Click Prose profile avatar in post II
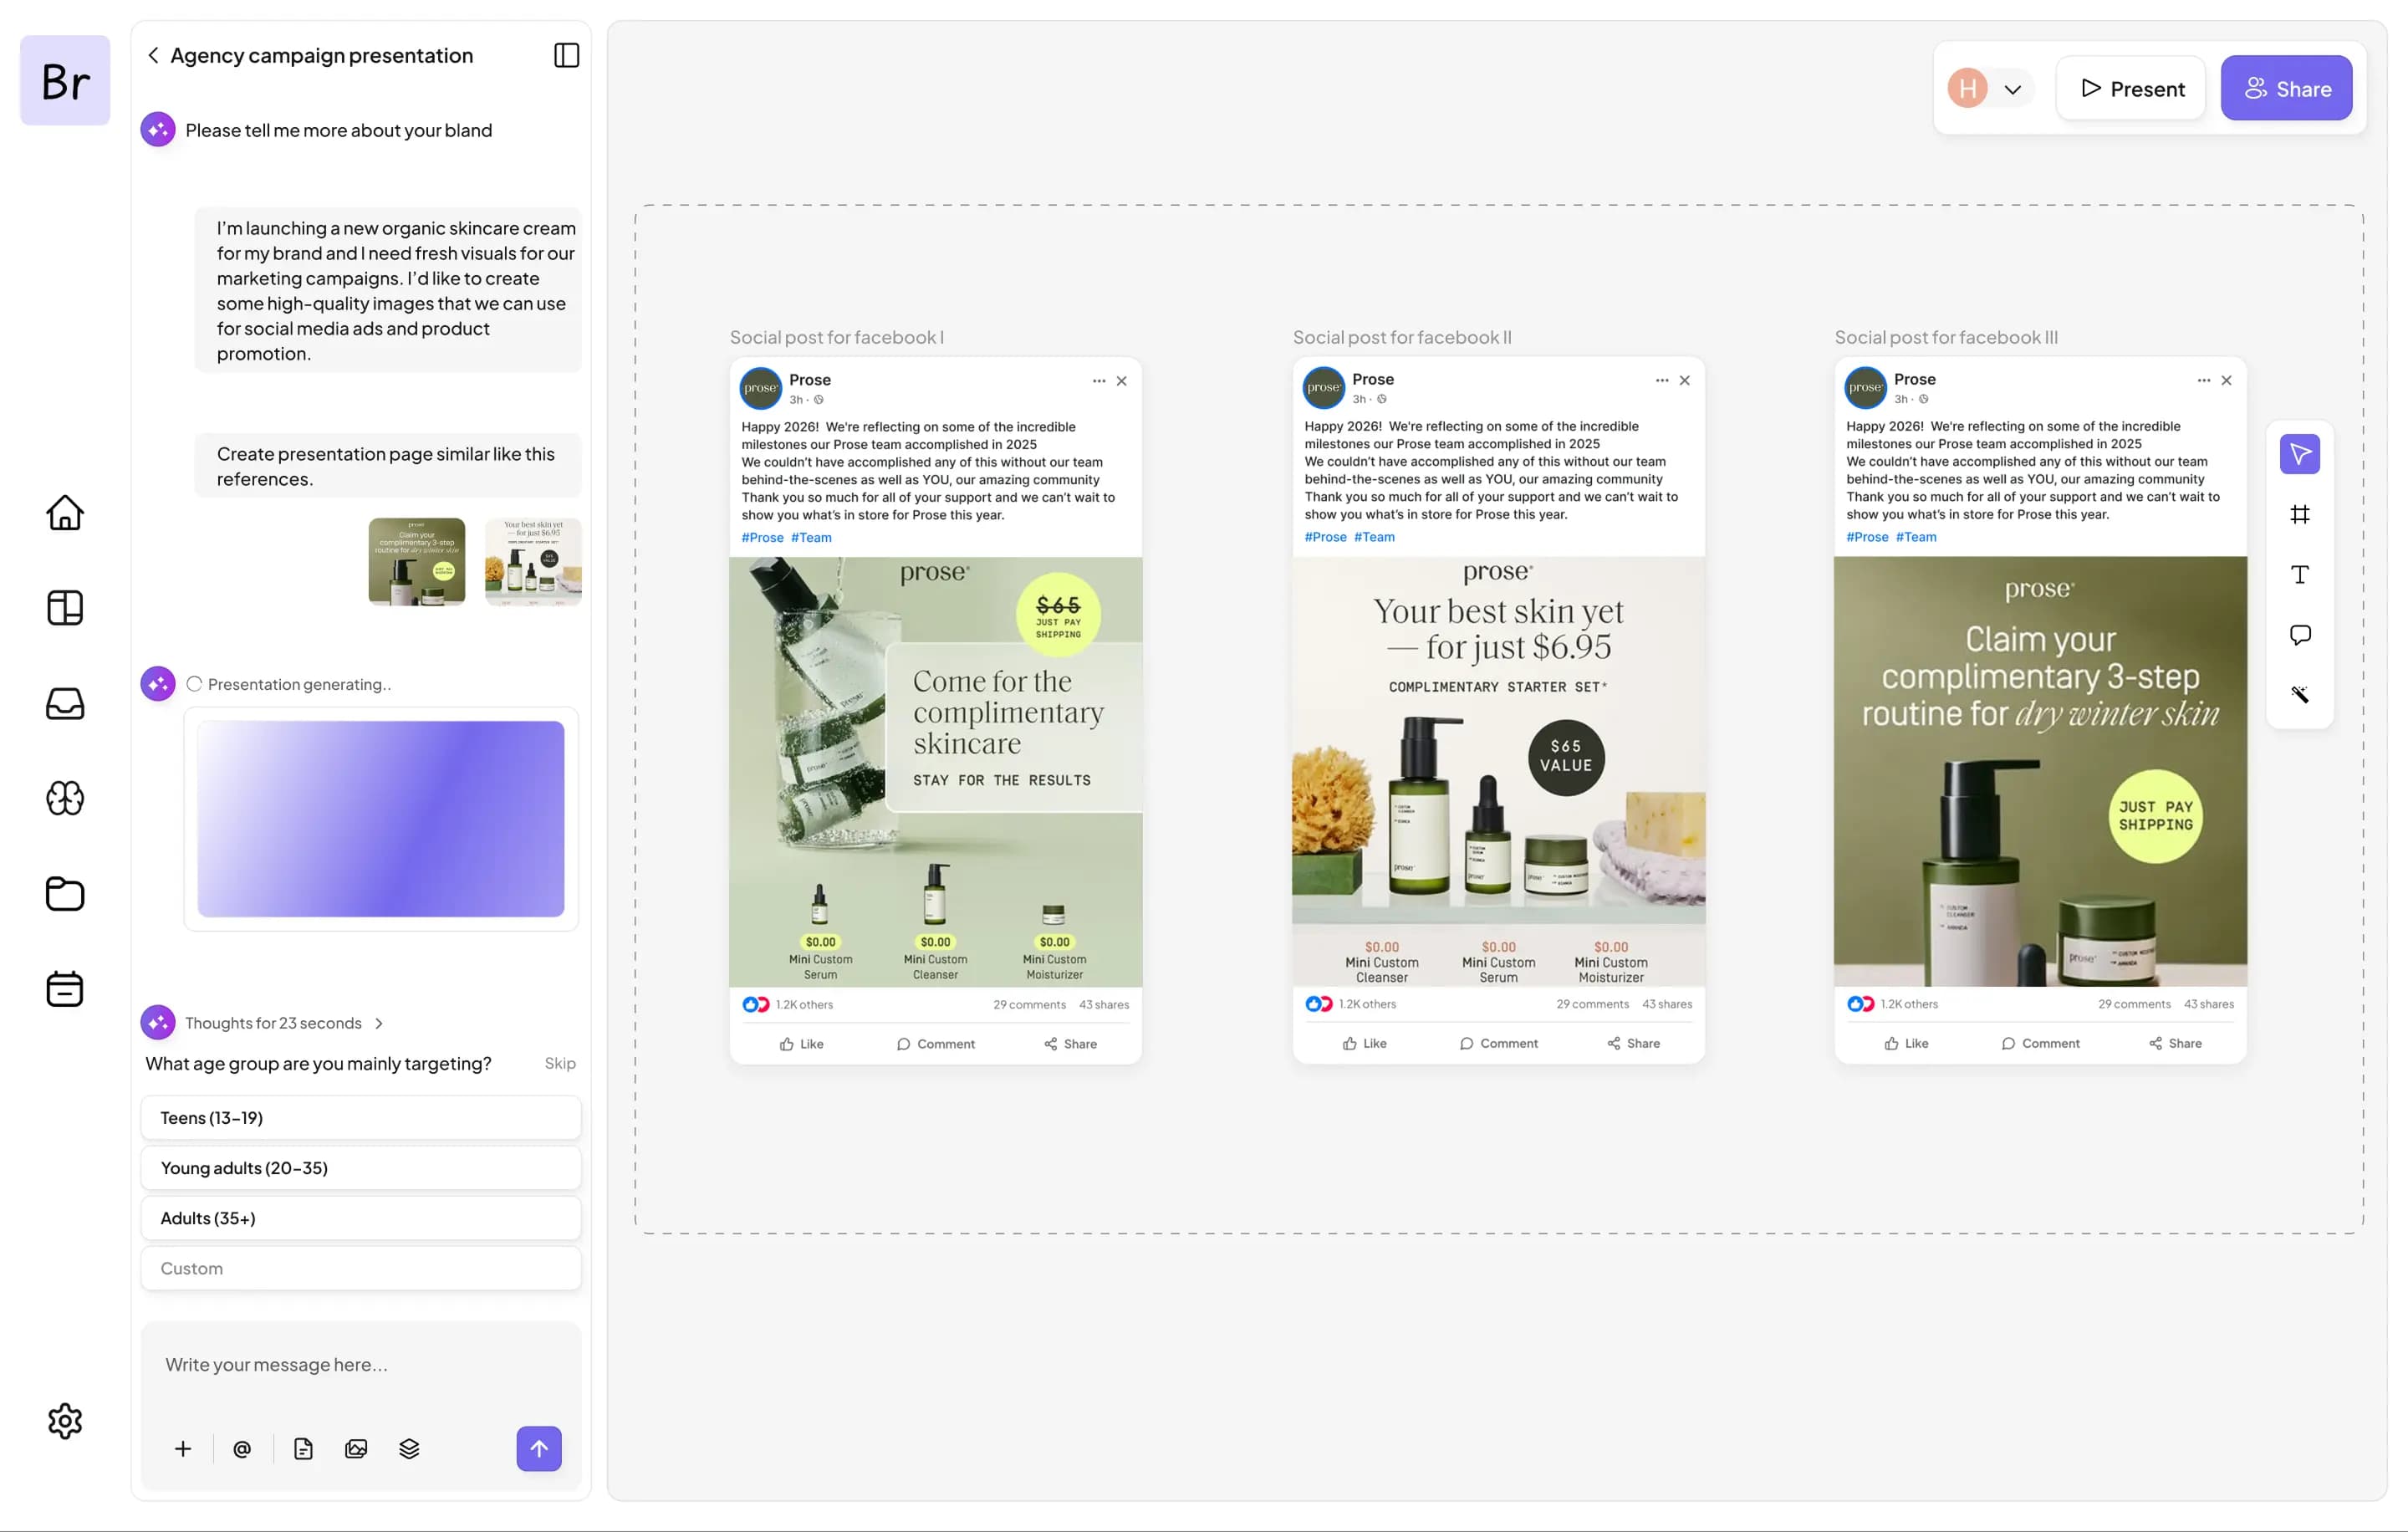Viewport: 2408px width, 1532px height. tap(1324, 387)
